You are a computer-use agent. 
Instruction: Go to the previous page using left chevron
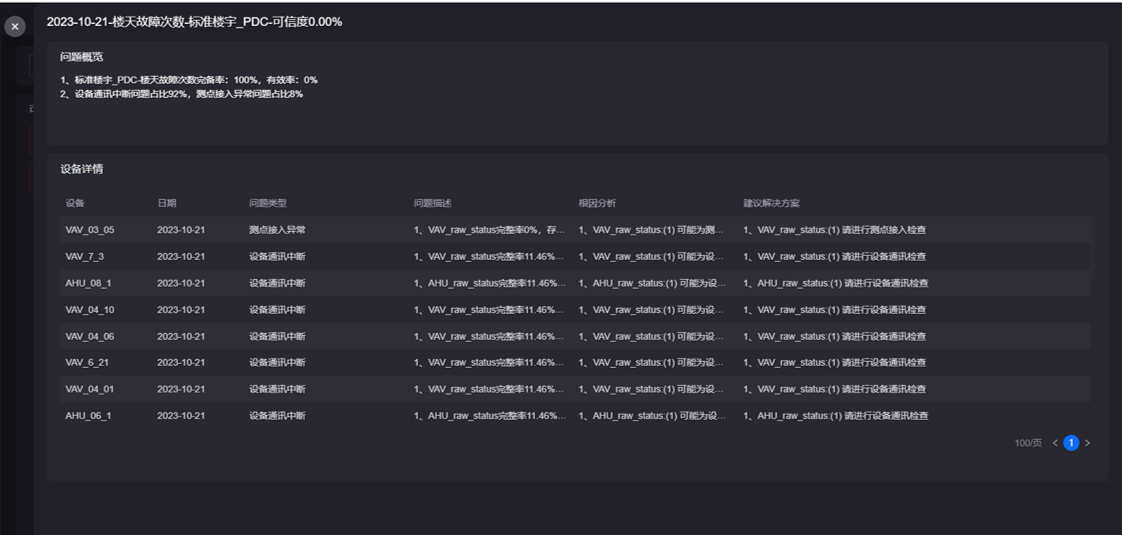(1055, 443)
